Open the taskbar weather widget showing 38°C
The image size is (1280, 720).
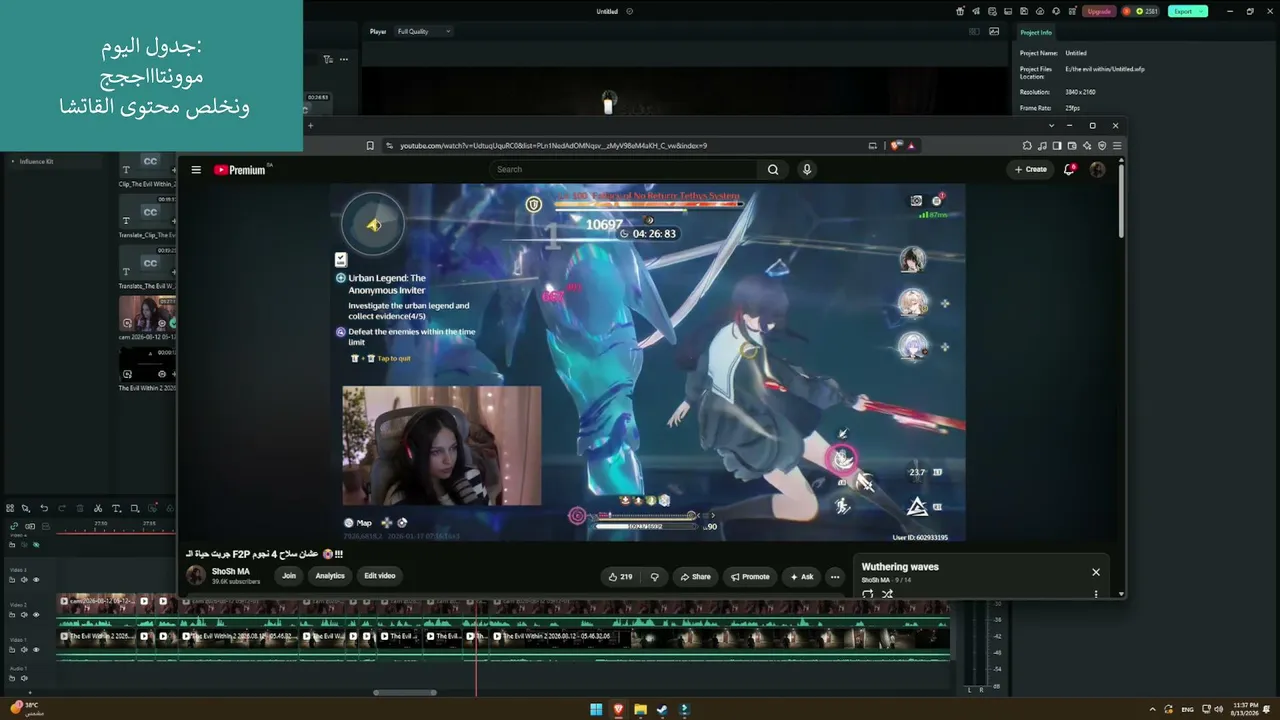point(25,708)
